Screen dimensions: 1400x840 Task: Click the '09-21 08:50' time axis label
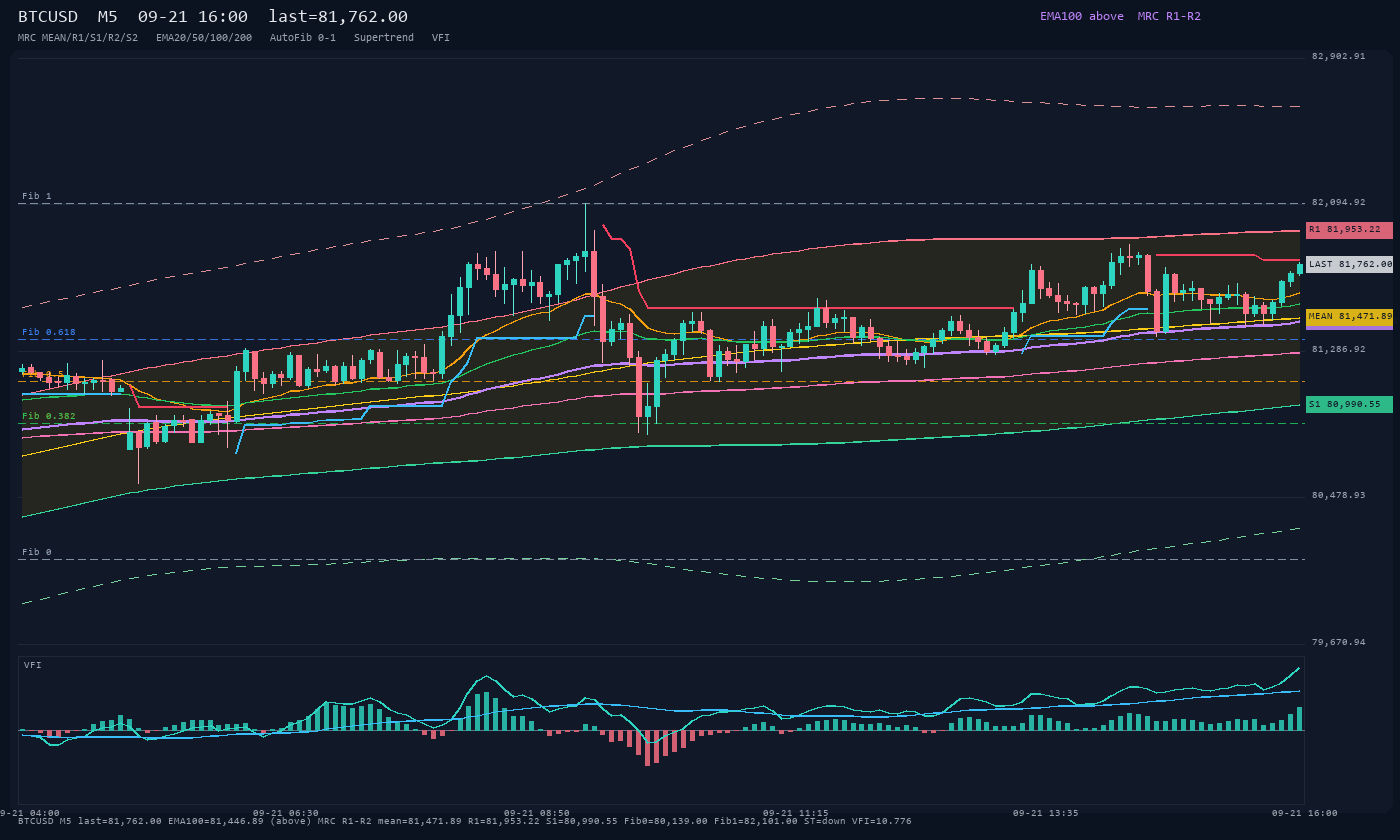click(x=537, y=813)
